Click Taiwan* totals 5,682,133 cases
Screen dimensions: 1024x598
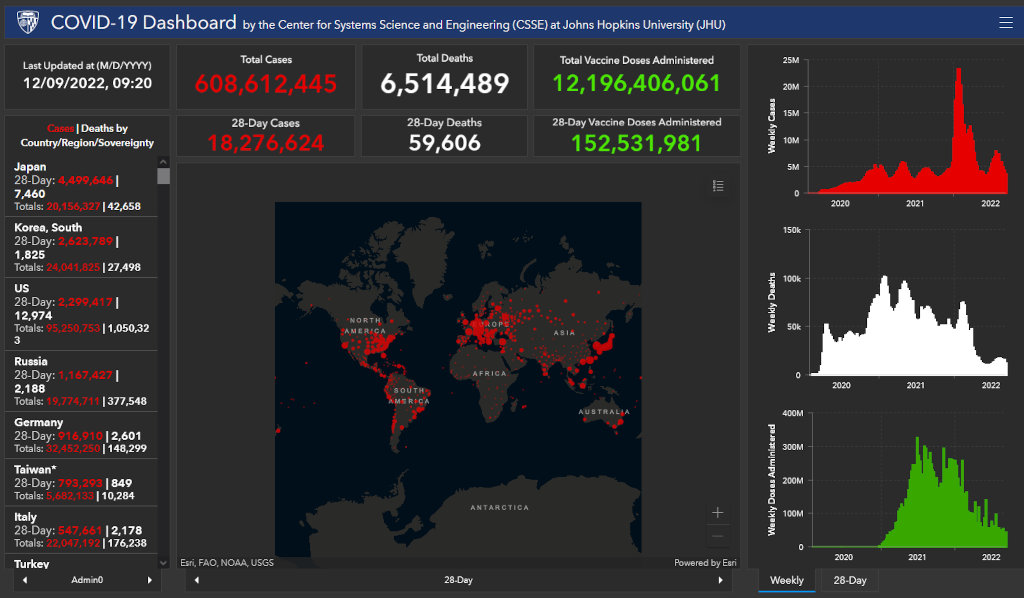click(70, 496)
